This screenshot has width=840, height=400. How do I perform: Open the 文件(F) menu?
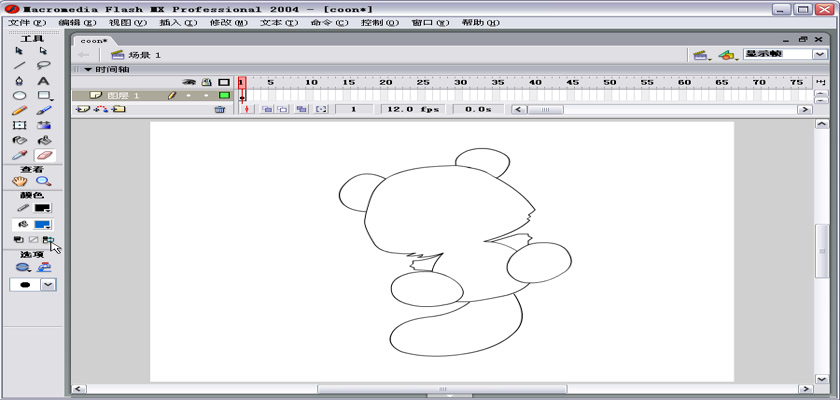[x=27, y=23]
